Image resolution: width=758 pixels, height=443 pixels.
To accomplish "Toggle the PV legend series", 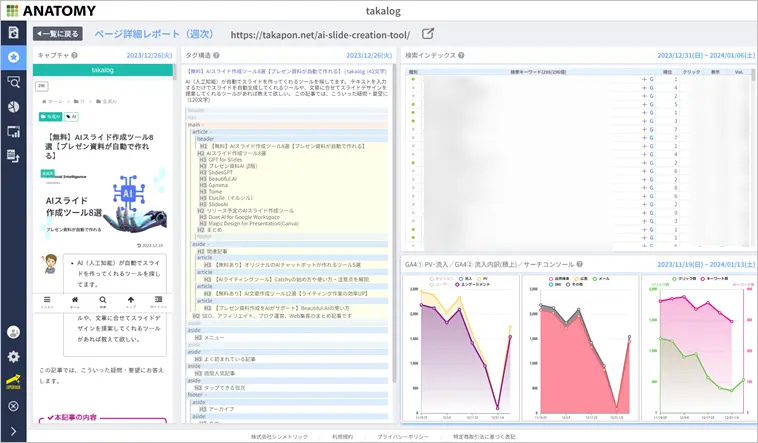I will 482,279.
